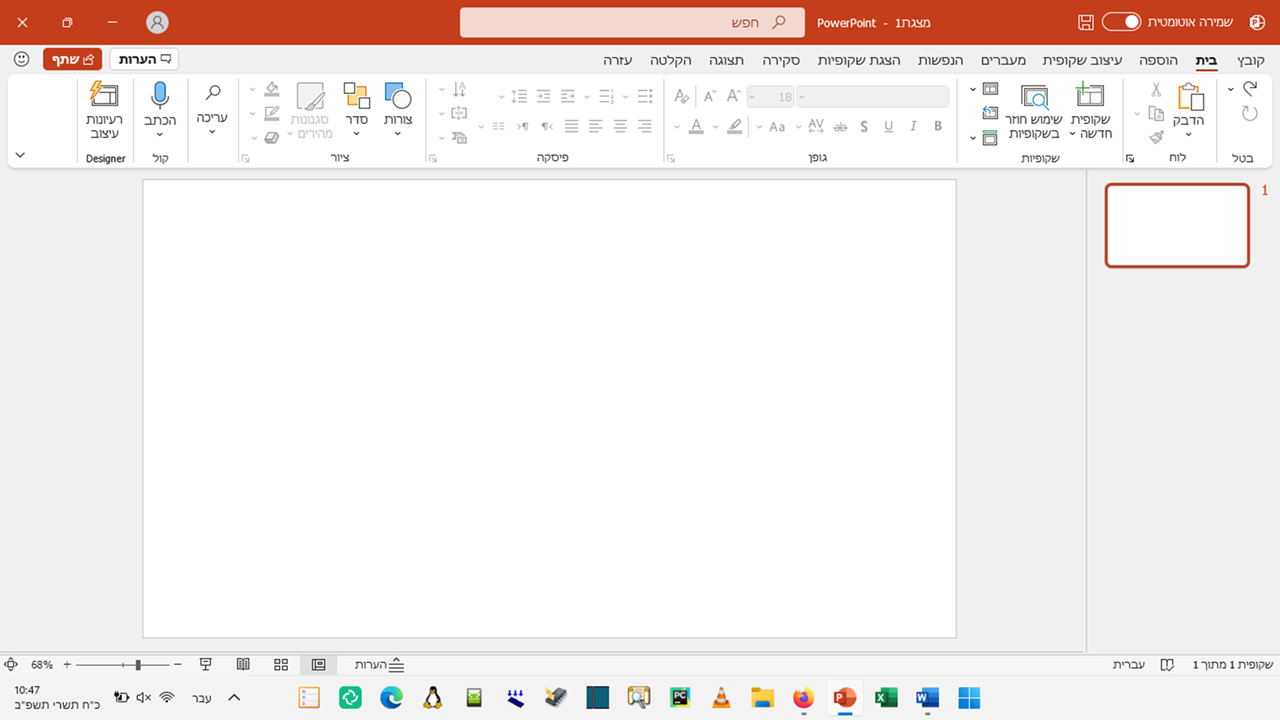The image size is (1280, 720).
Task: Open Design Ideas (רעיונות עיצוב)
Action: [x=104, y=110]
